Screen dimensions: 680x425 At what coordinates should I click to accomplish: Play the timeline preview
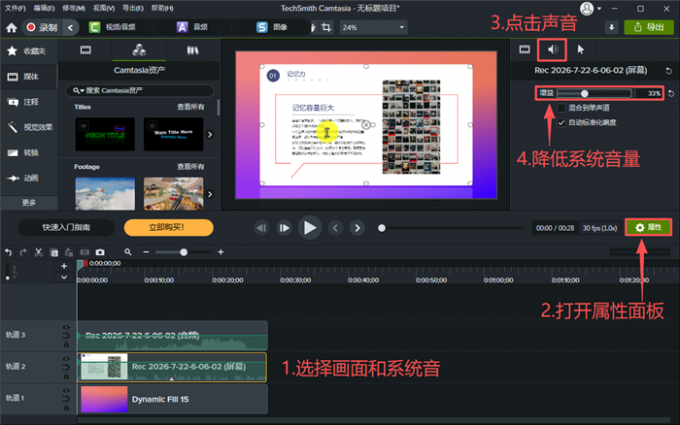click(310, 228)
